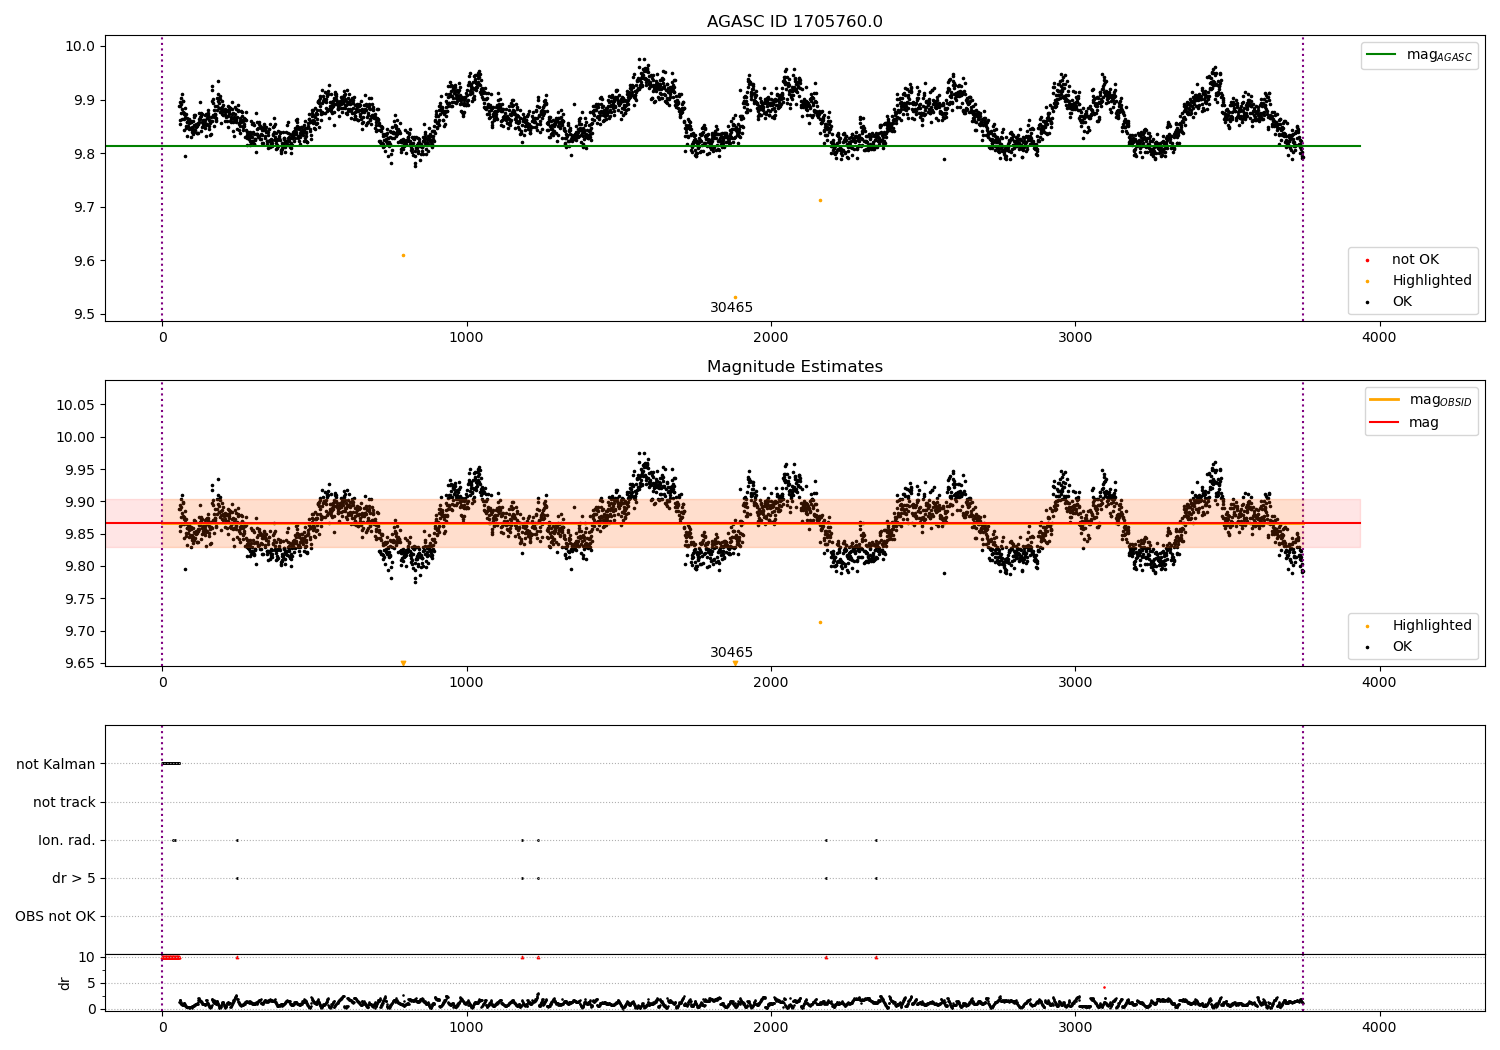
Task: Click the 'dr > 5' row label
Action: (x=74, y=878)
